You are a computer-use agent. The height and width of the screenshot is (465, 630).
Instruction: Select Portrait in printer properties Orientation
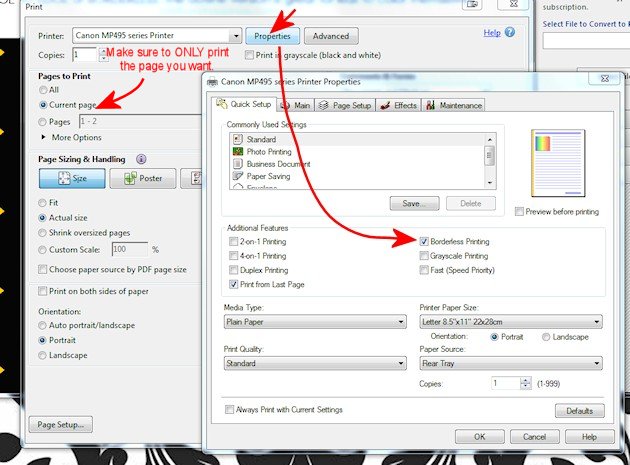[x=495, y=337]
